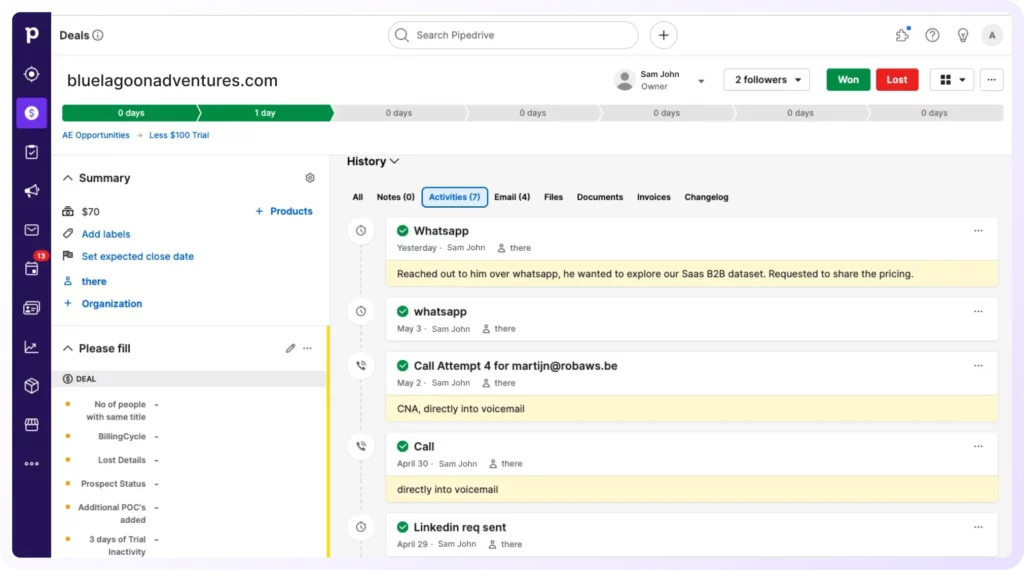Open the lightbulb tips icon
Screen dimensions: 1024x570
tap(963, 35)
